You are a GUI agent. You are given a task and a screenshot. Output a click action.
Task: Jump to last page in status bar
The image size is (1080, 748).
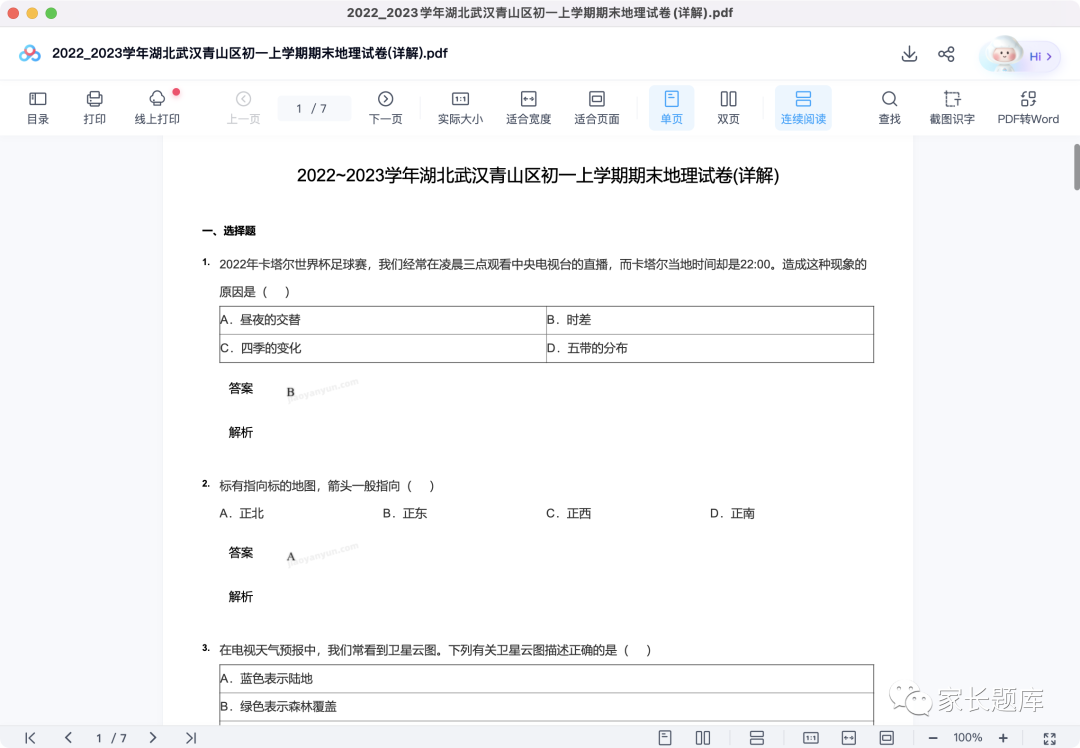(191, 738)
